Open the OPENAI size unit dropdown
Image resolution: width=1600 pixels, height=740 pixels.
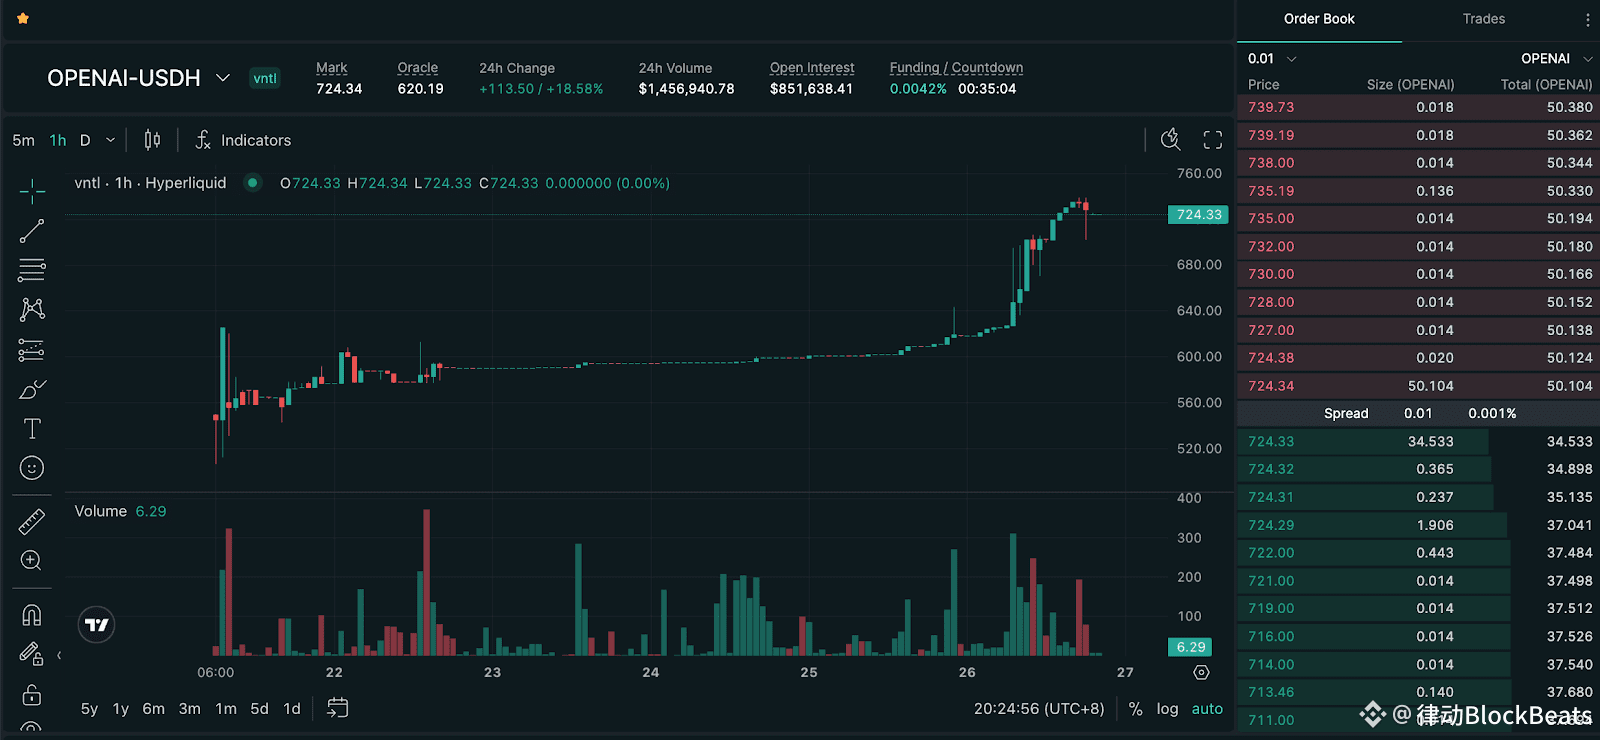click(x=1556, y=59)
